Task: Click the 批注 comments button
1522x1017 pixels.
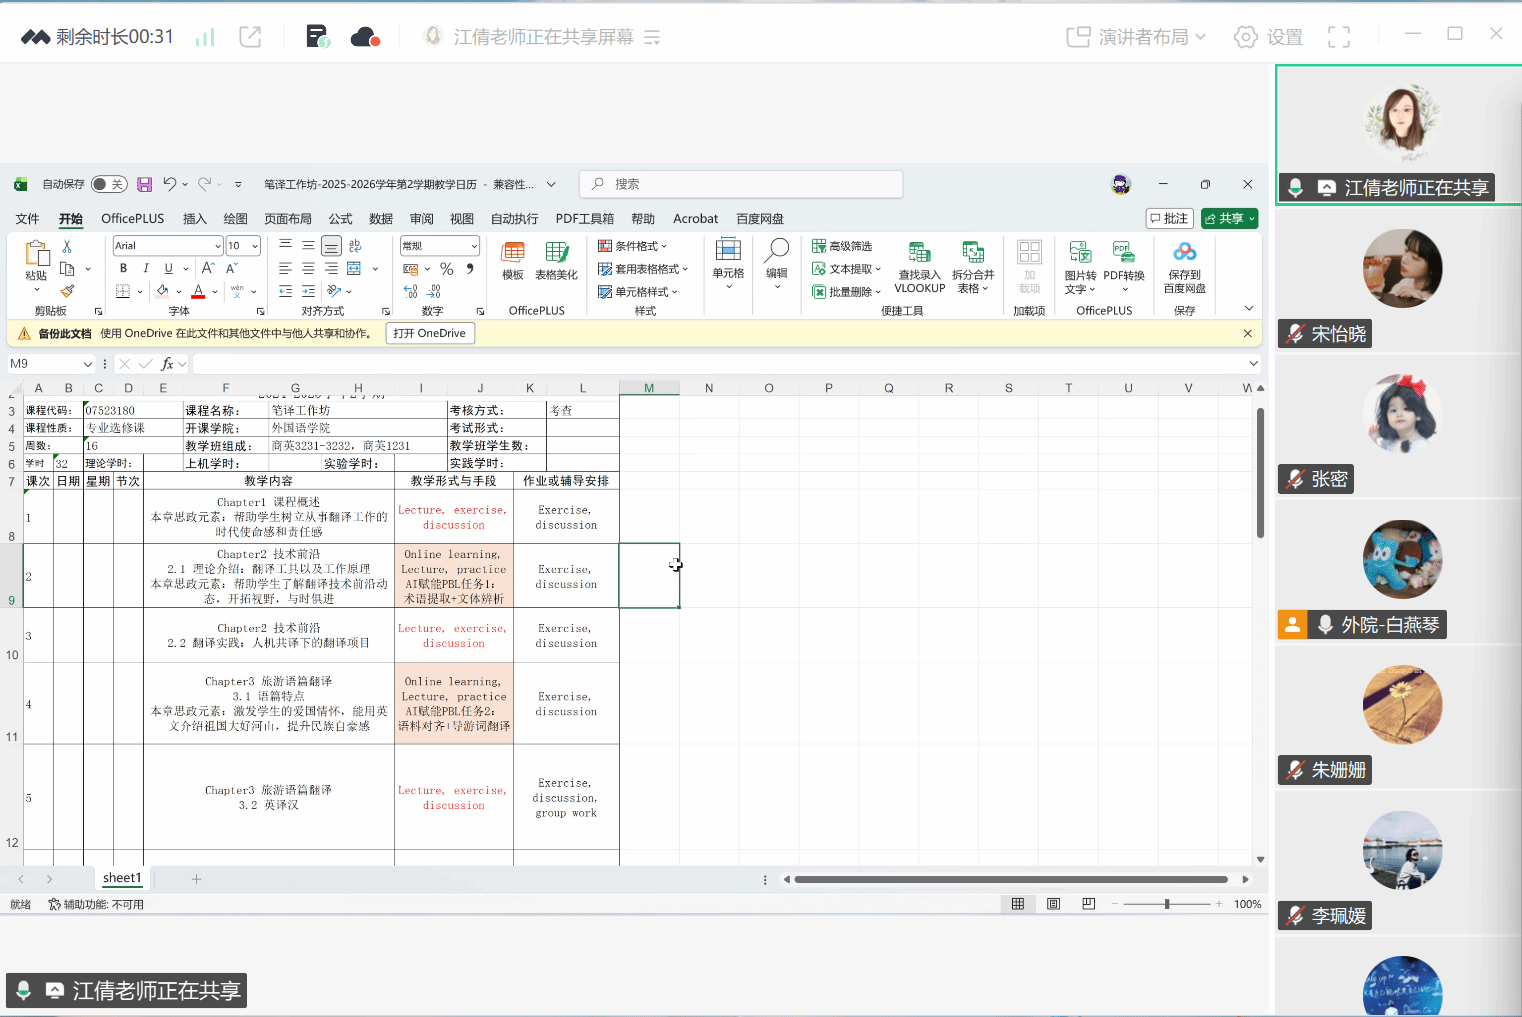Action: 1169,219
